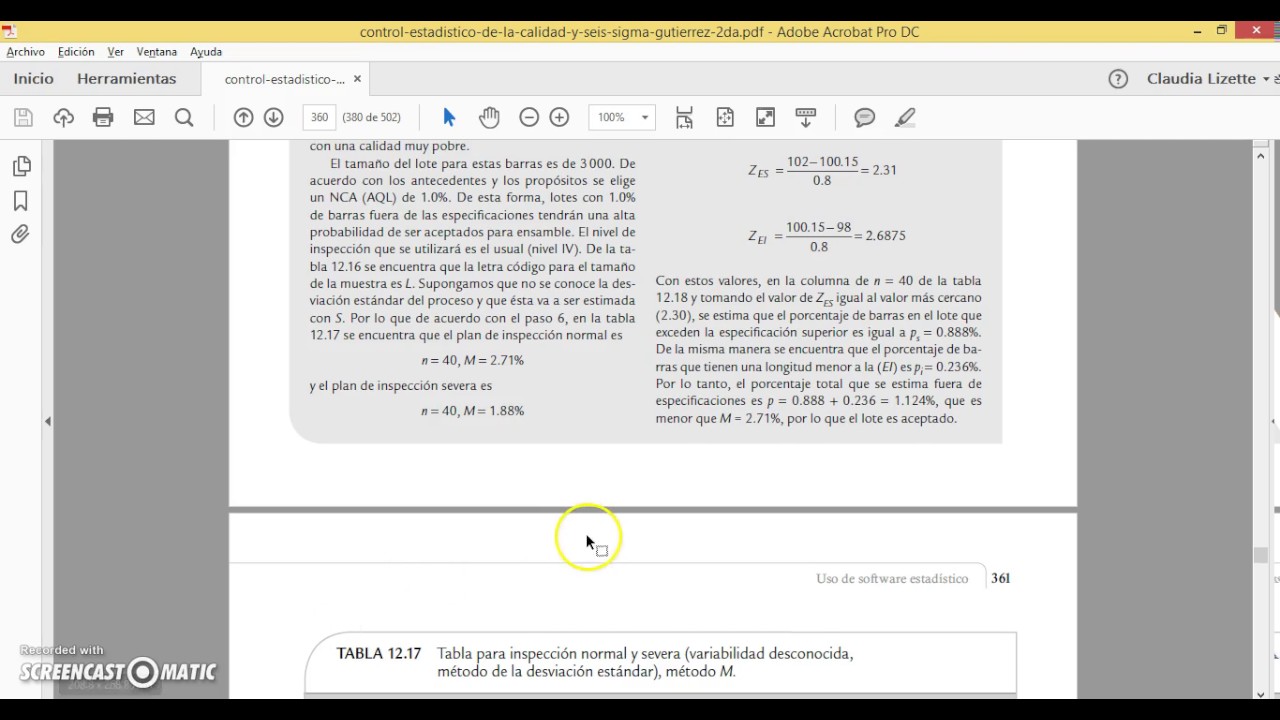Screen dimensions: 1280x720
Task: Click the page number 361 text
Action: click(1000, 578)
